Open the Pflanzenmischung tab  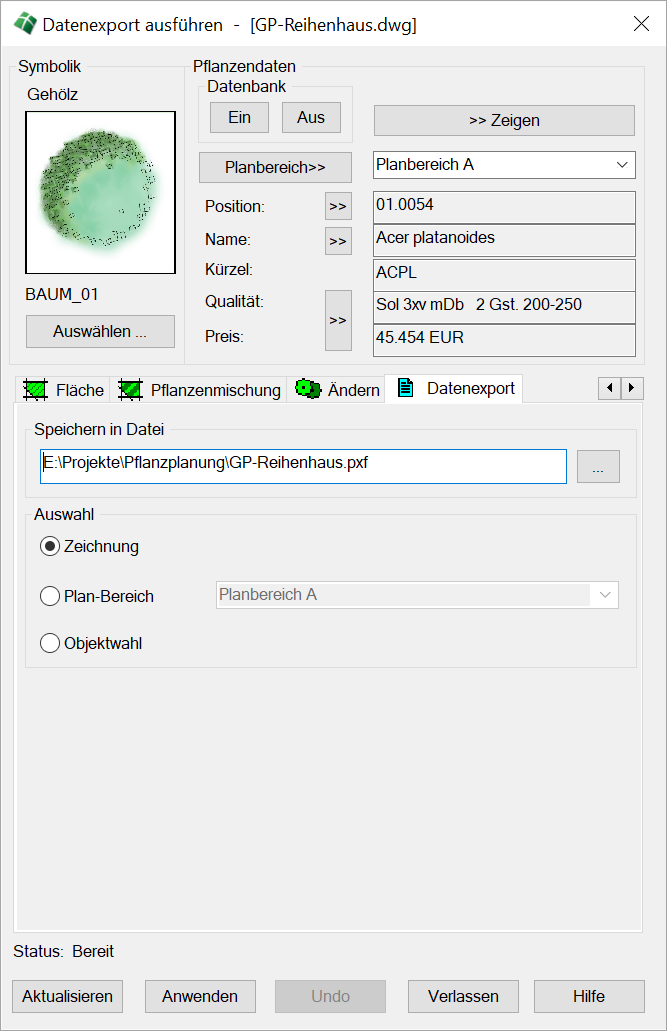200,390
